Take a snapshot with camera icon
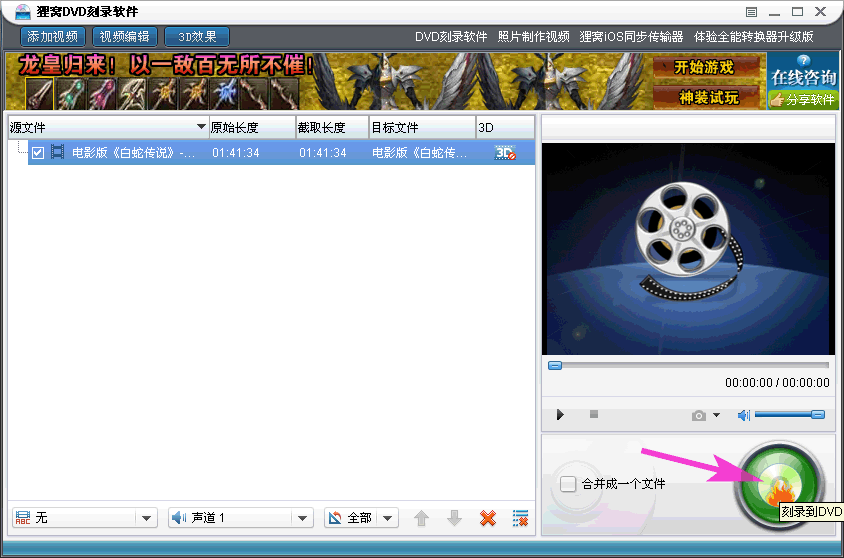This screenshot has width=844, height=558. (699, 415)
